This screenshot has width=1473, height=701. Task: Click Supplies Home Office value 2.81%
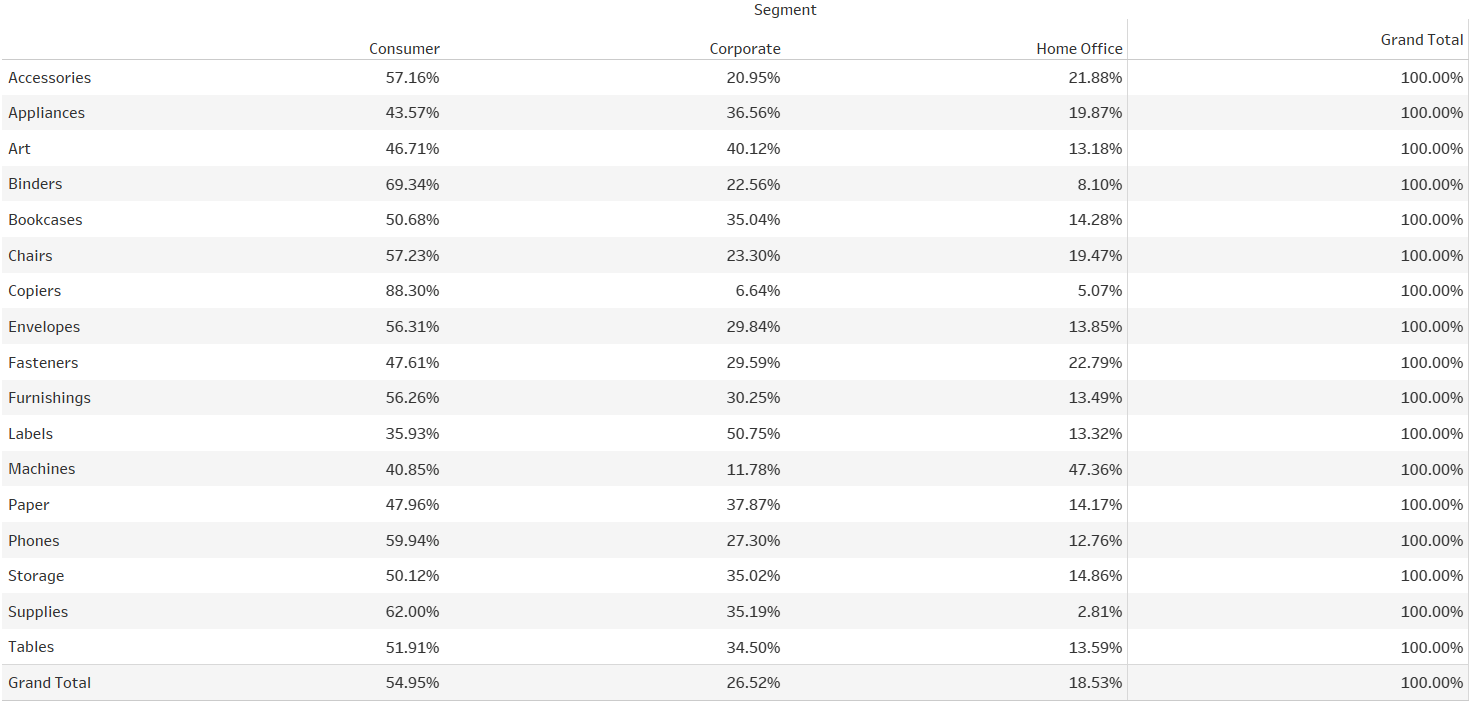point(1099,612)
